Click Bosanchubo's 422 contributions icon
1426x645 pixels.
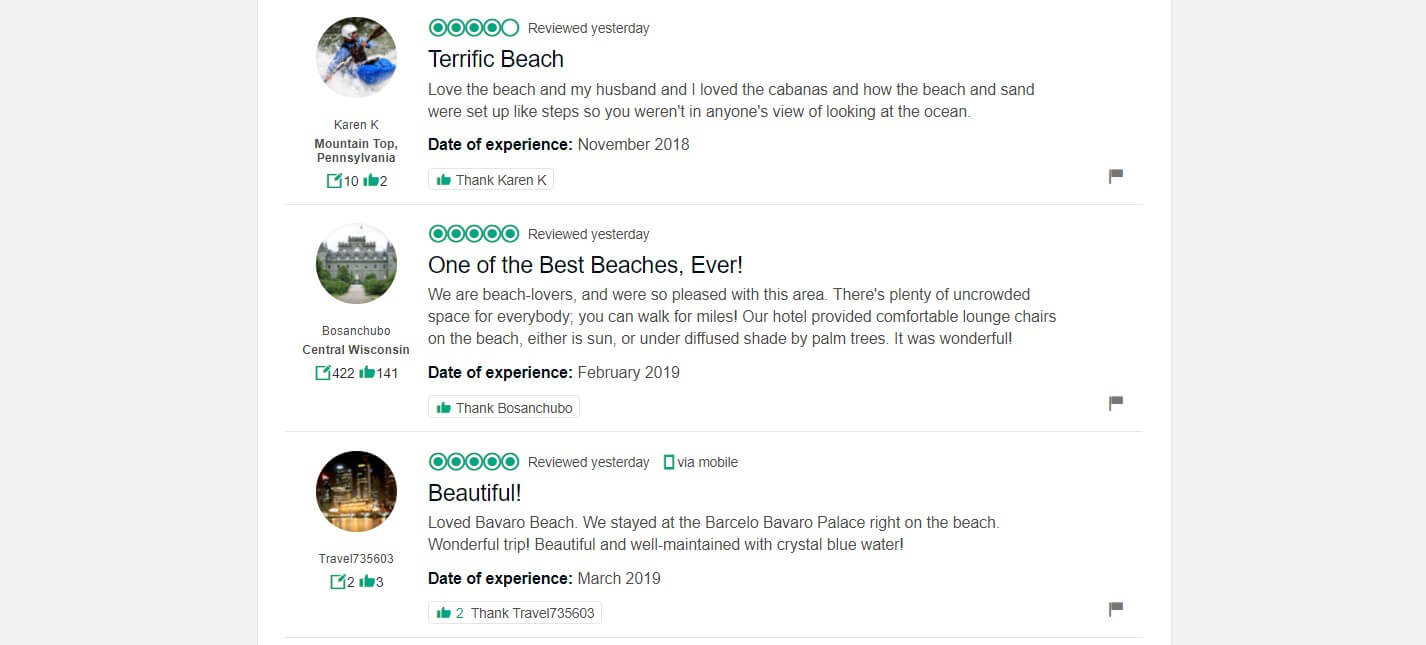click(323, 373)
